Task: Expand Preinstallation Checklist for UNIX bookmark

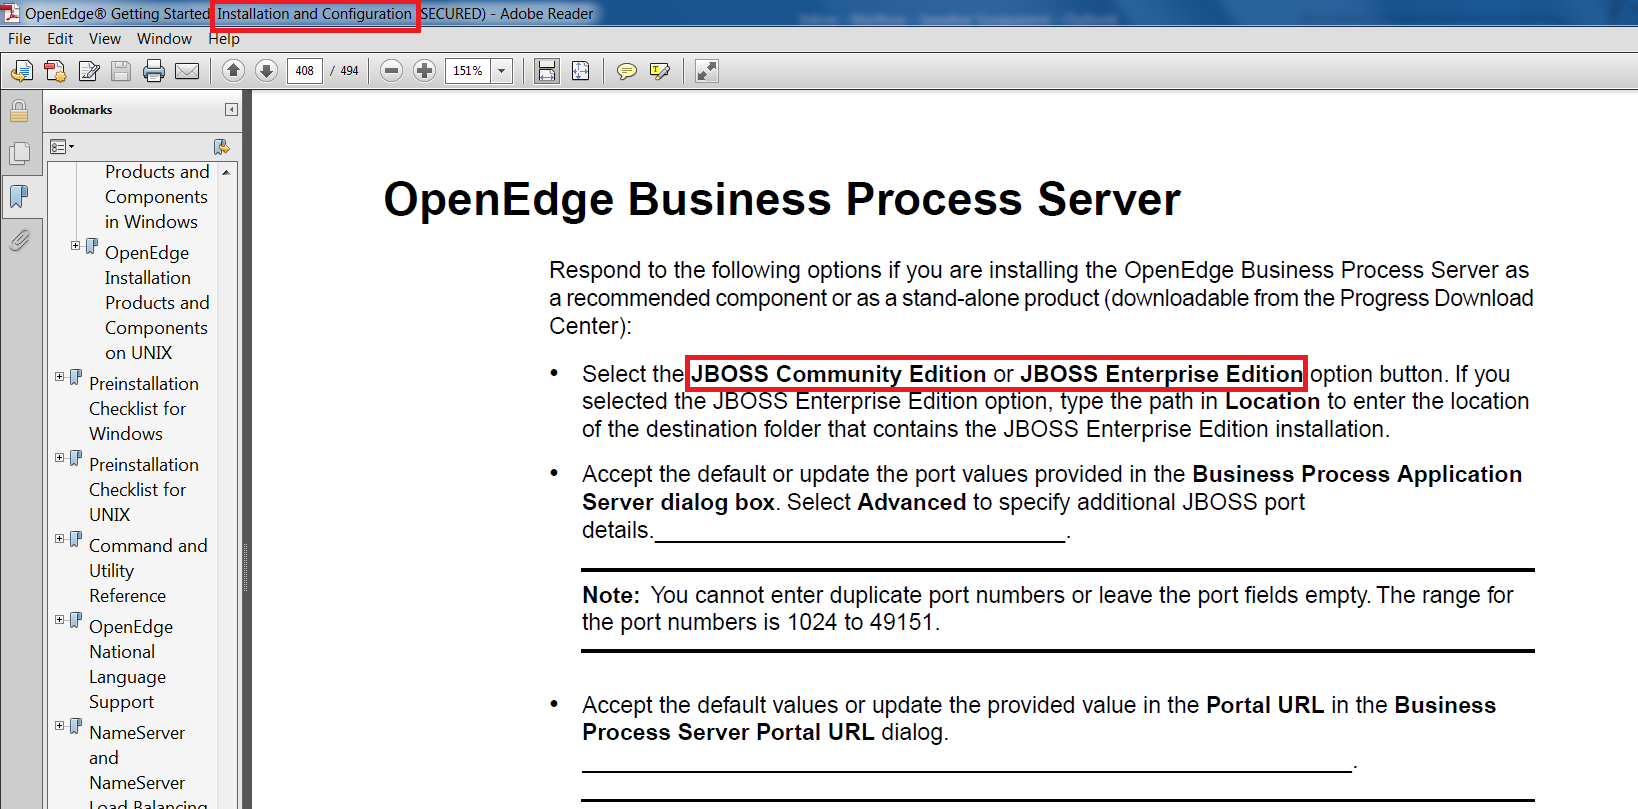Action: pyautogui.click(x=59, y=457)
